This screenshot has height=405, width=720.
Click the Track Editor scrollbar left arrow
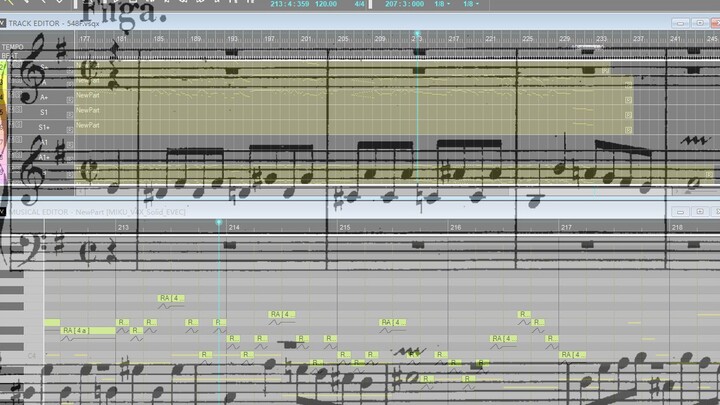tap(80, 191)
